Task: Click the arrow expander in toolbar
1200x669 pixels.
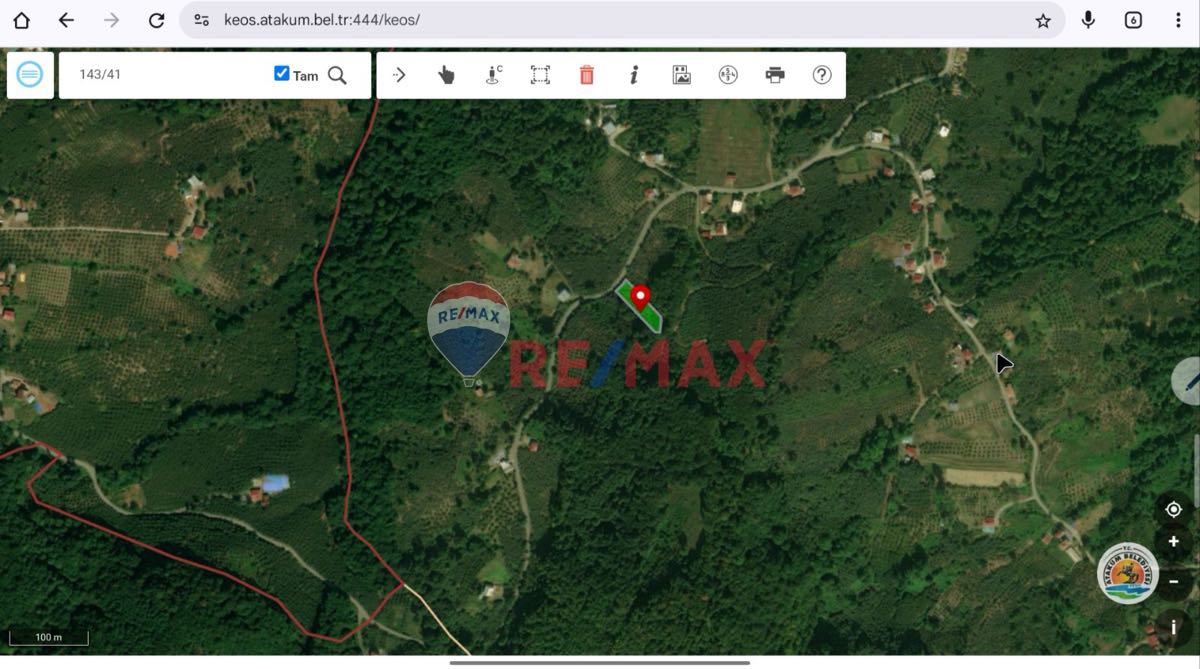Action: coord(399,75)
